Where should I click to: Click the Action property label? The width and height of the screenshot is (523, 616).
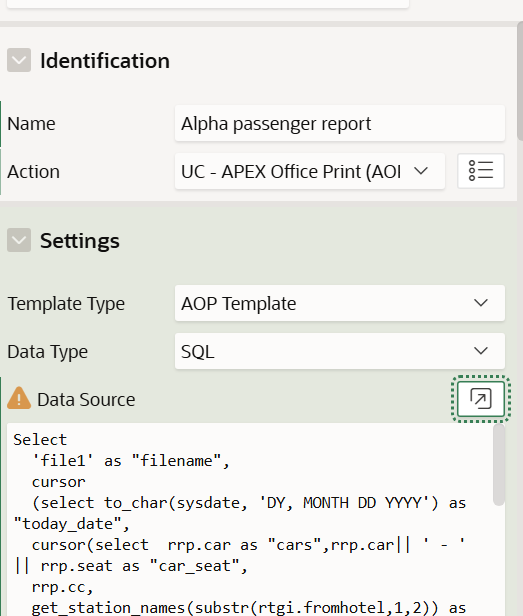[33, 172]
